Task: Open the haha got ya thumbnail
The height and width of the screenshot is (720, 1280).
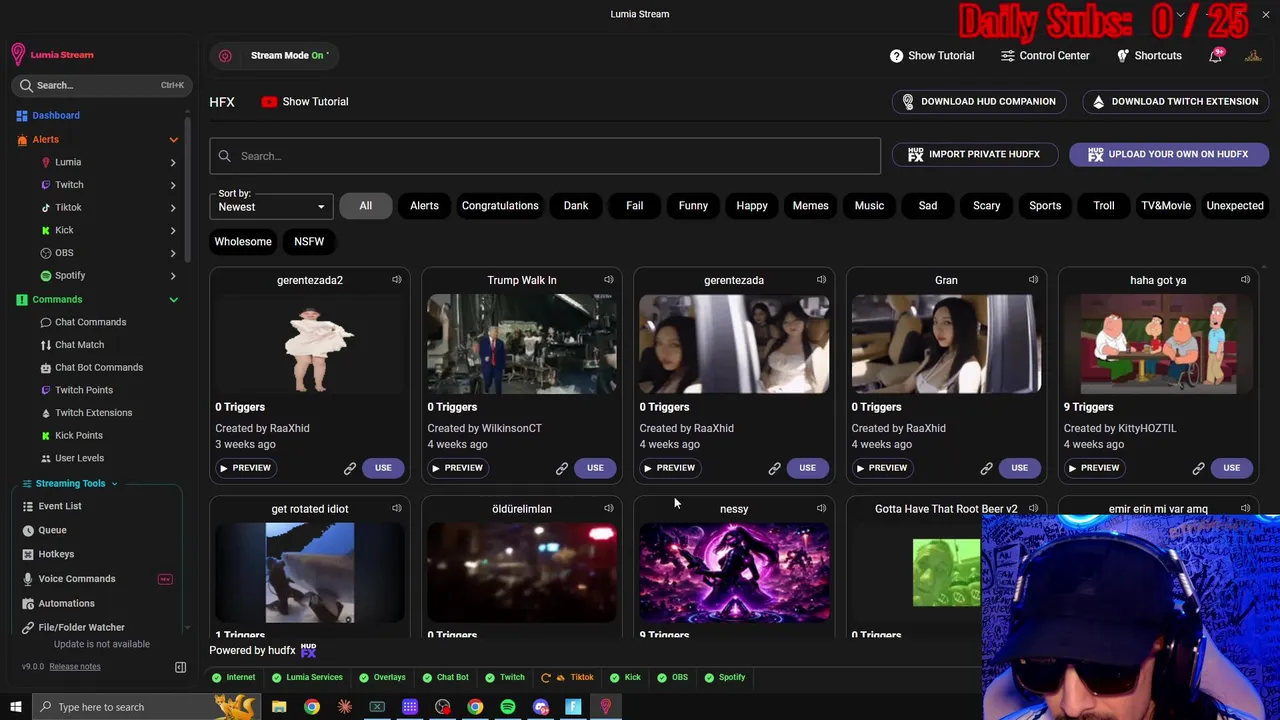Action: point(1158,344)
